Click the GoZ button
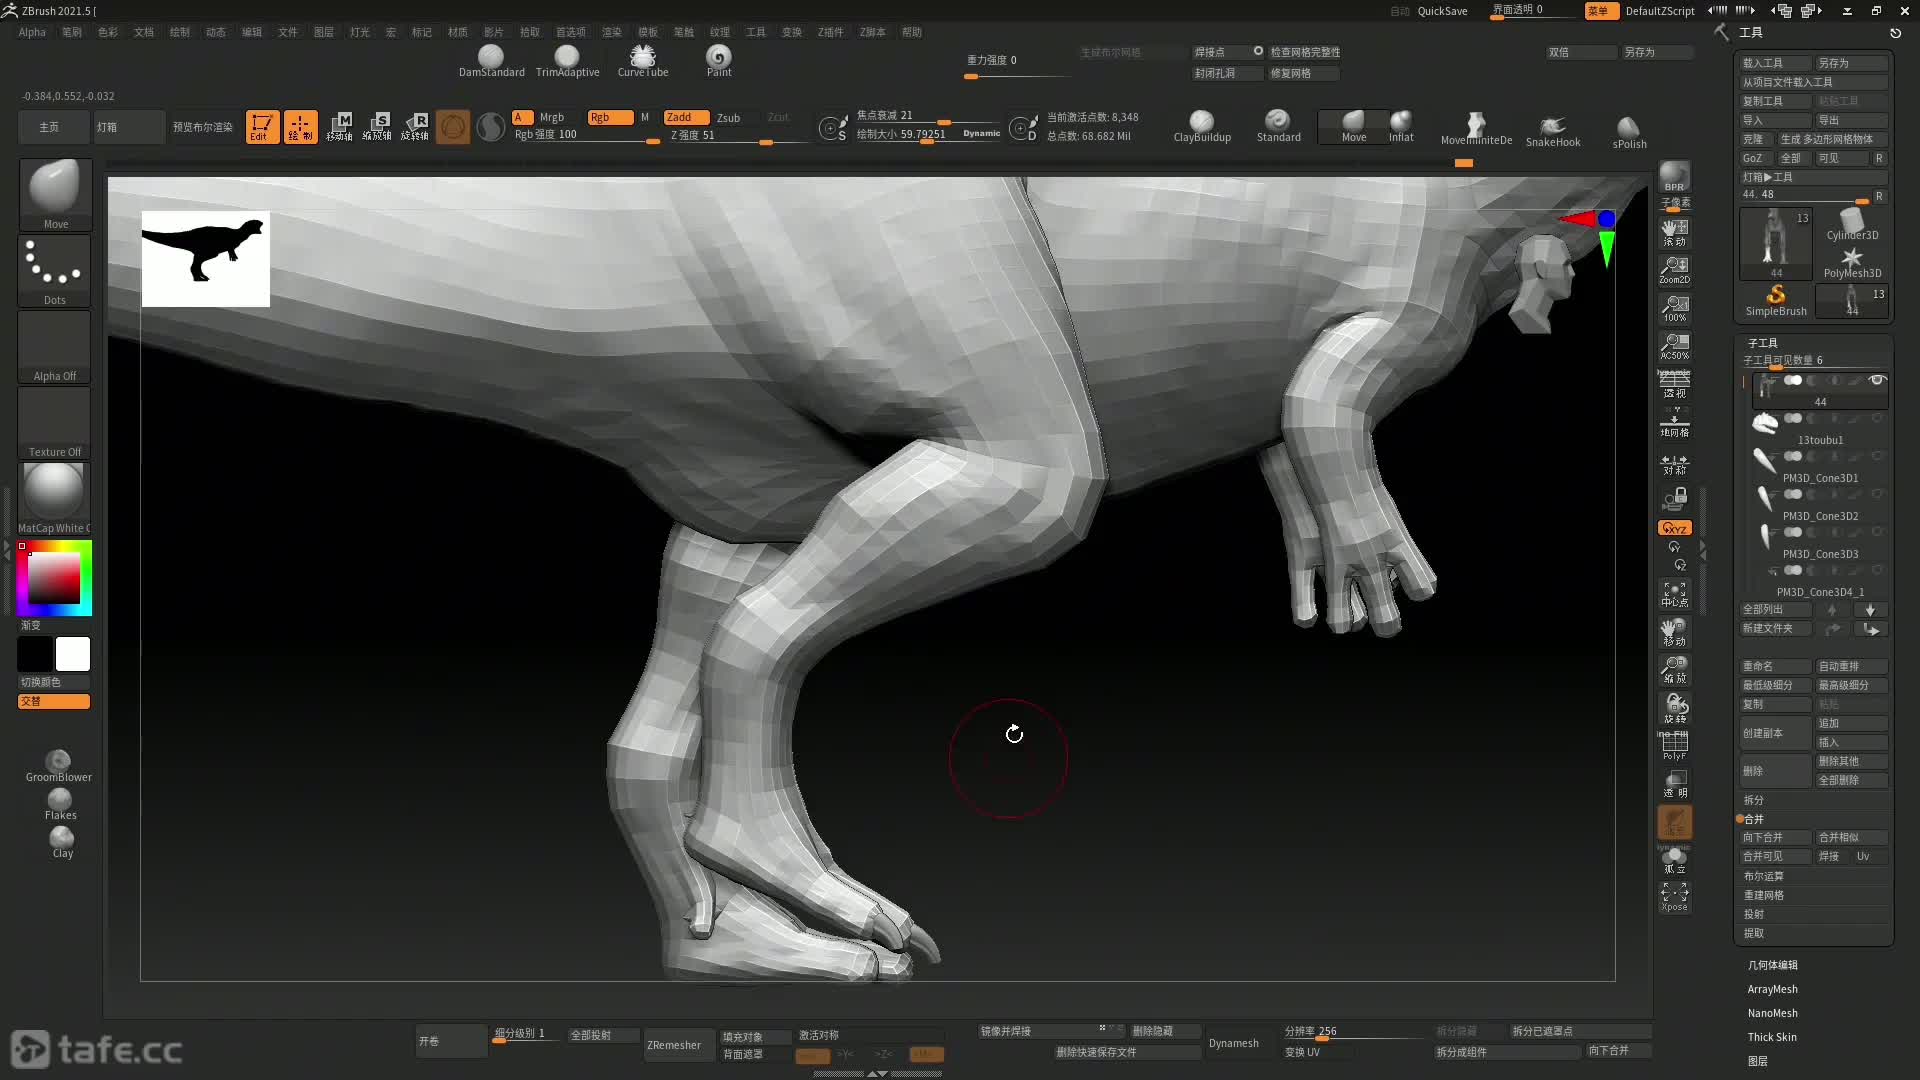Screen dimensions: 1920x1080 [1756, 158]
